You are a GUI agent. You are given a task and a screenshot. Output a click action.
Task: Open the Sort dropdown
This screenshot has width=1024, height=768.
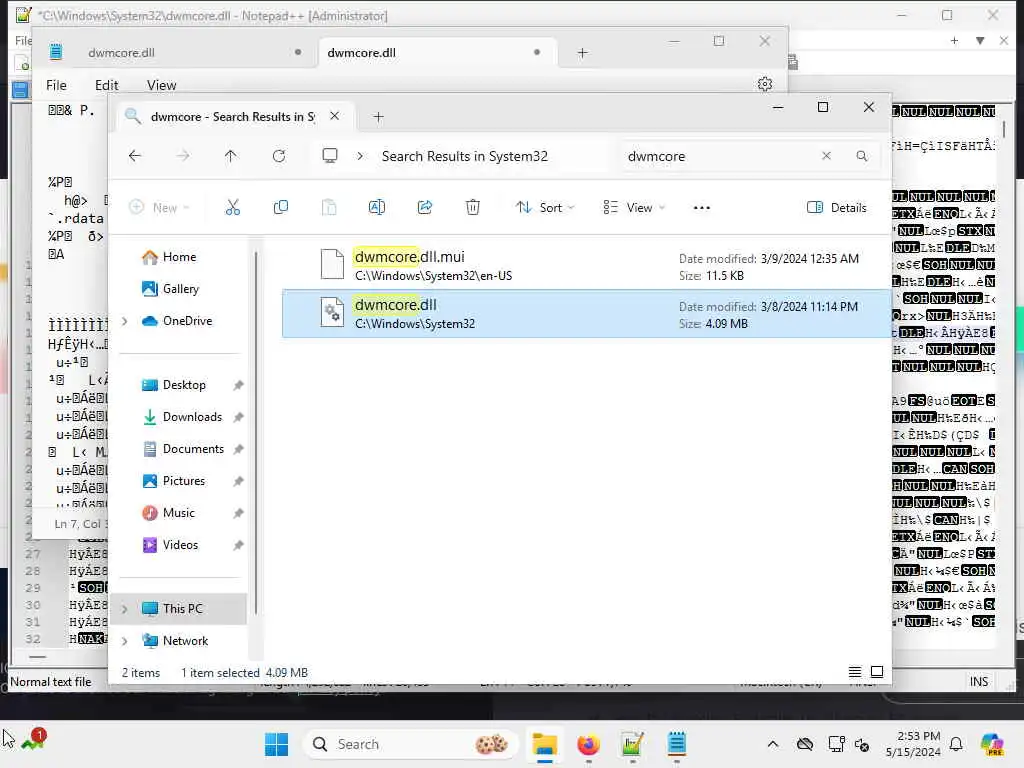pos(545,208)
